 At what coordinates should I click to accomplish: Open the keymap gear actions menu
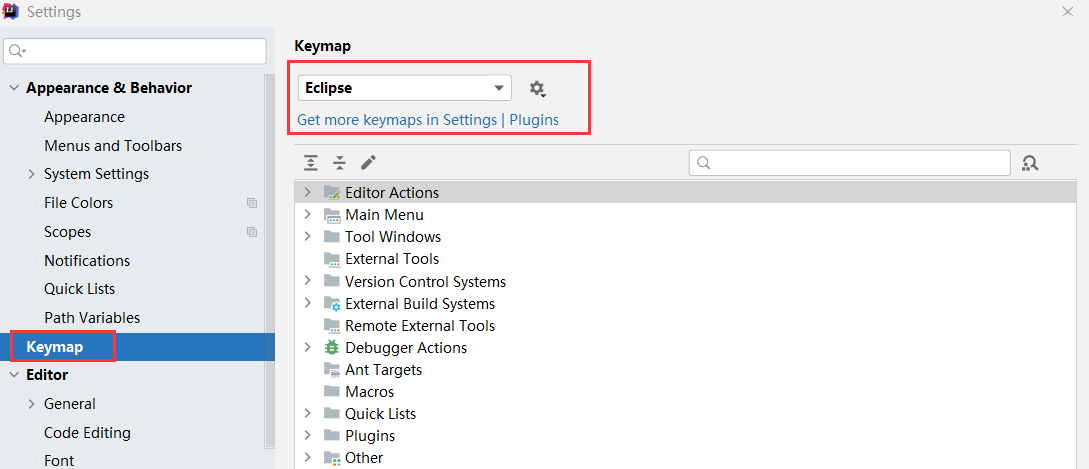coord(537,89)
